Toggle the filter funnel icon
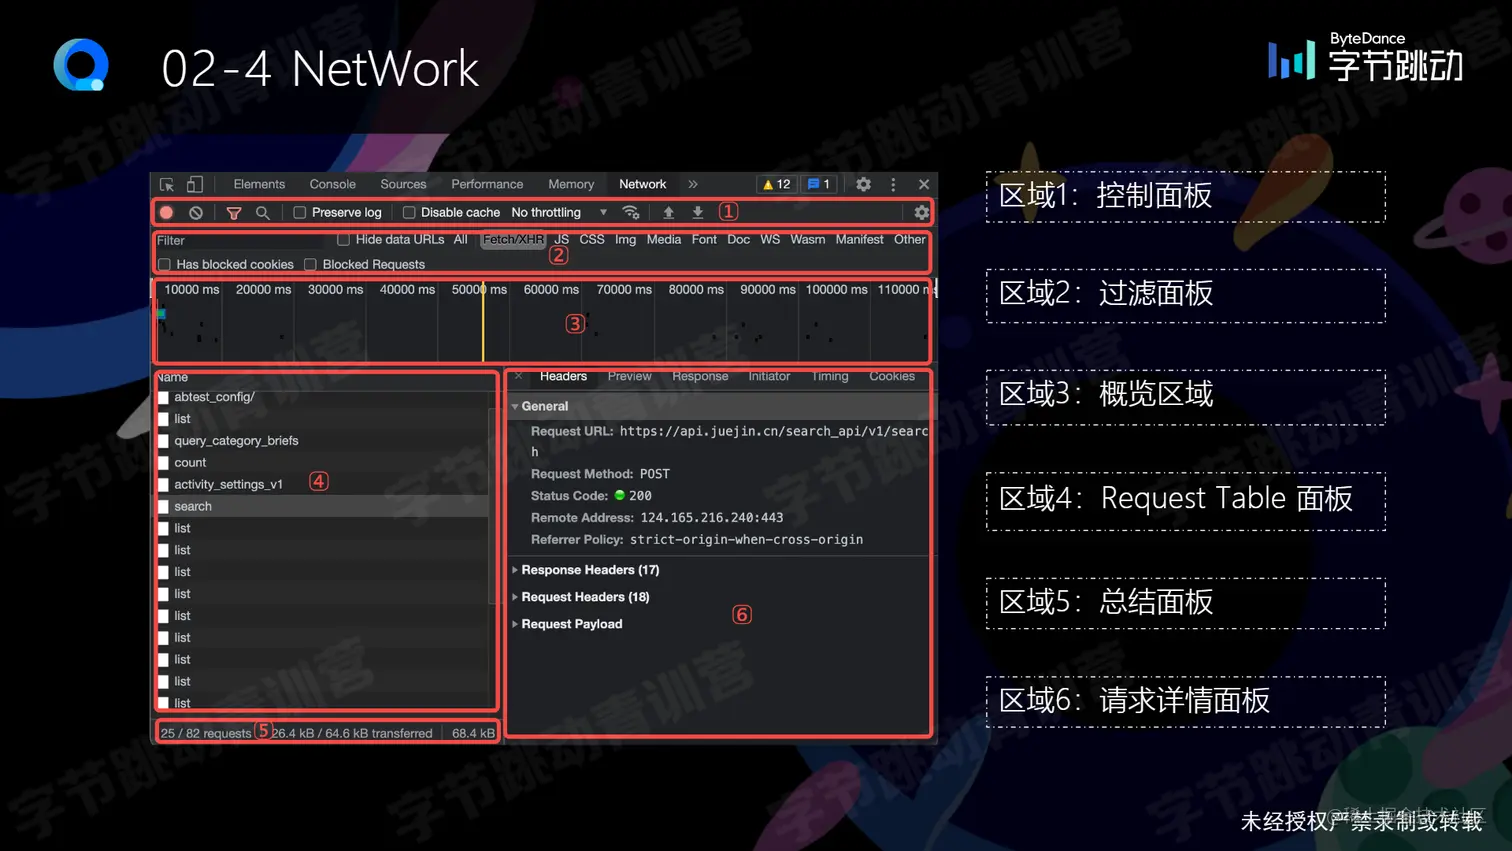 (234, 212)
